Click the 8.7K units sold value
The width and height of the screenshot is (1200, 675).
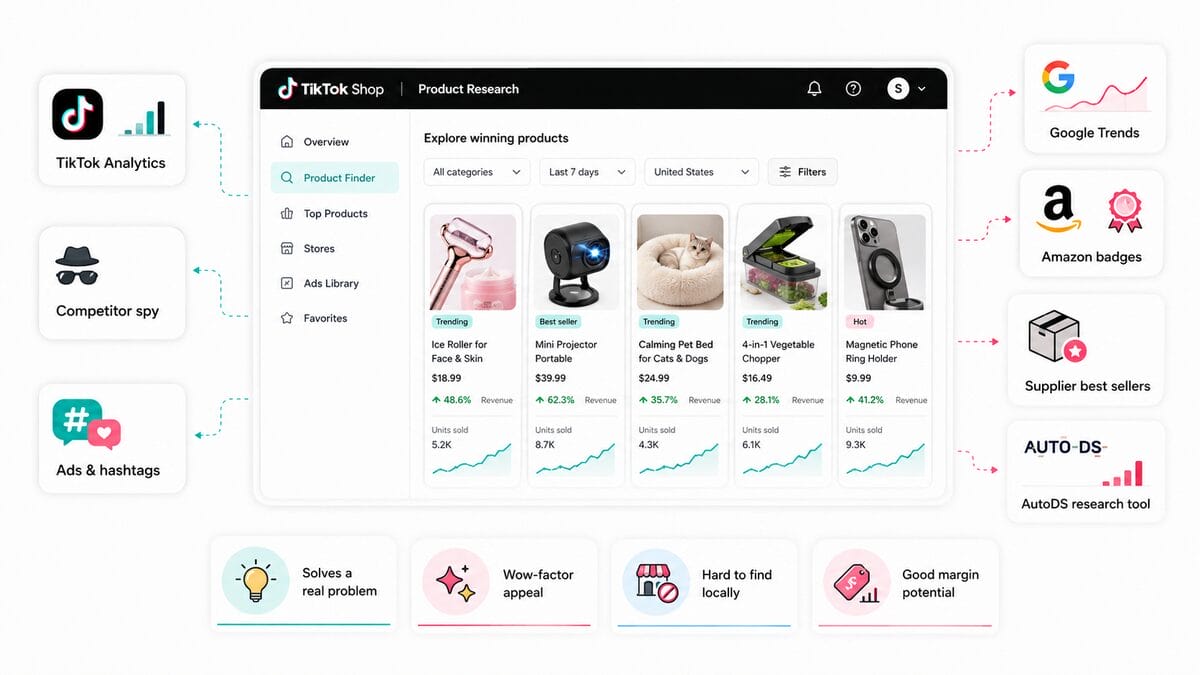click(x=545, y=444)
